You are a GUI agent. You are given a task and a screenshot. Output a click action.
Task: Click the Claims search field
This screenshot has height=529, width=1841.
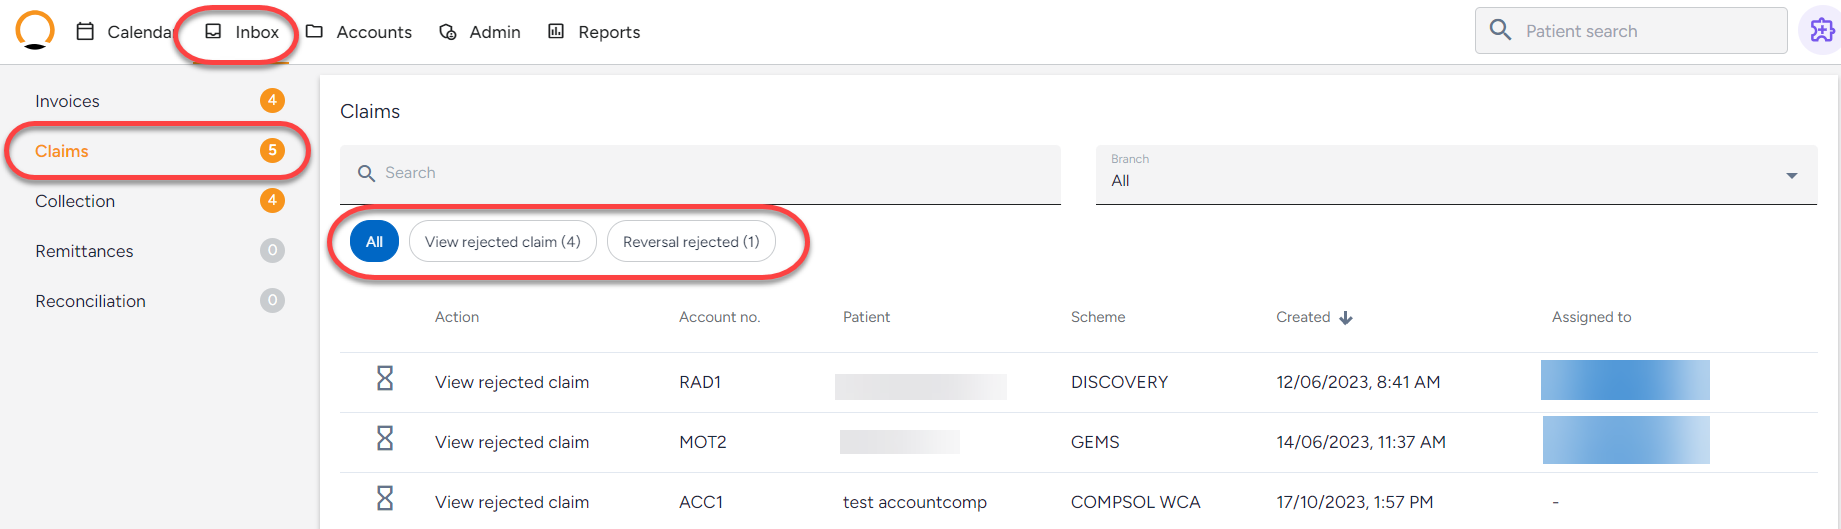pos(700,175)
